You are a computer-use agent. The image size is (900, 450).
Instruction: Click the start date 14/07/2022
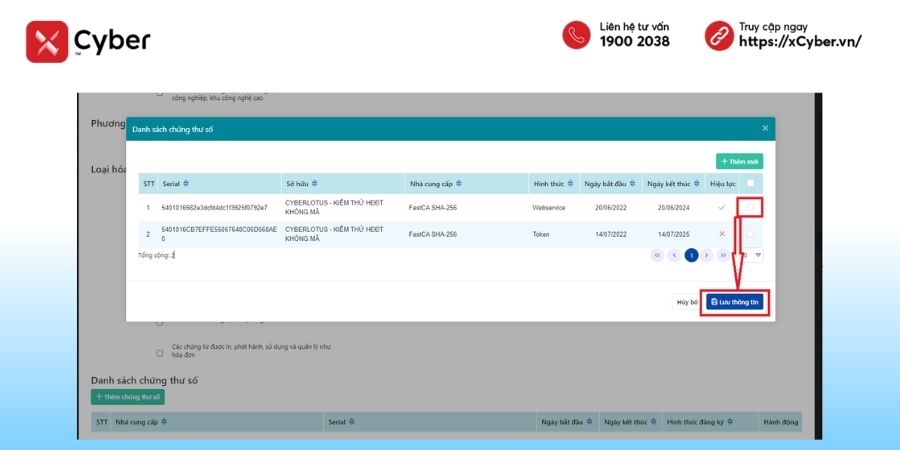tap(611, 234)
